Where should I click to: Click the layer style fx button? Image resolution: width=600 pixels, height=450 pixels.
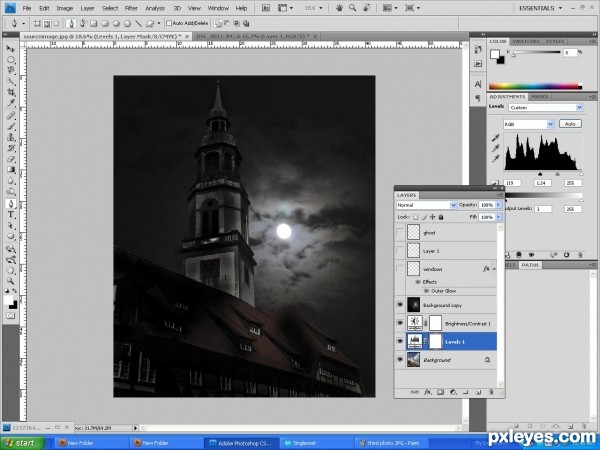(x=427, y=392)
